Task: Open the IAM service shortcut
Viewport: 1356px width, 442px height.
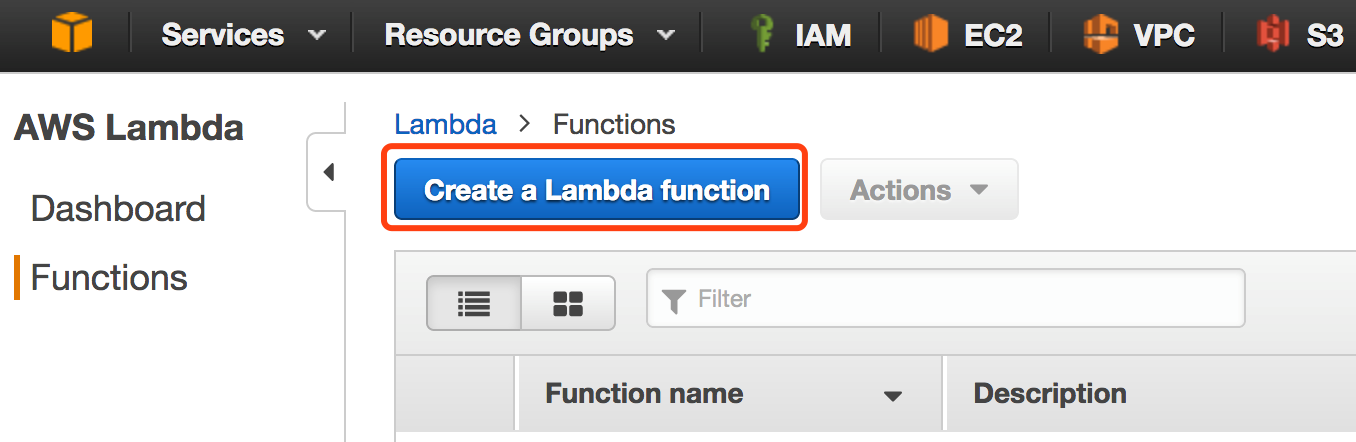Action: click(x=800, y=35)
